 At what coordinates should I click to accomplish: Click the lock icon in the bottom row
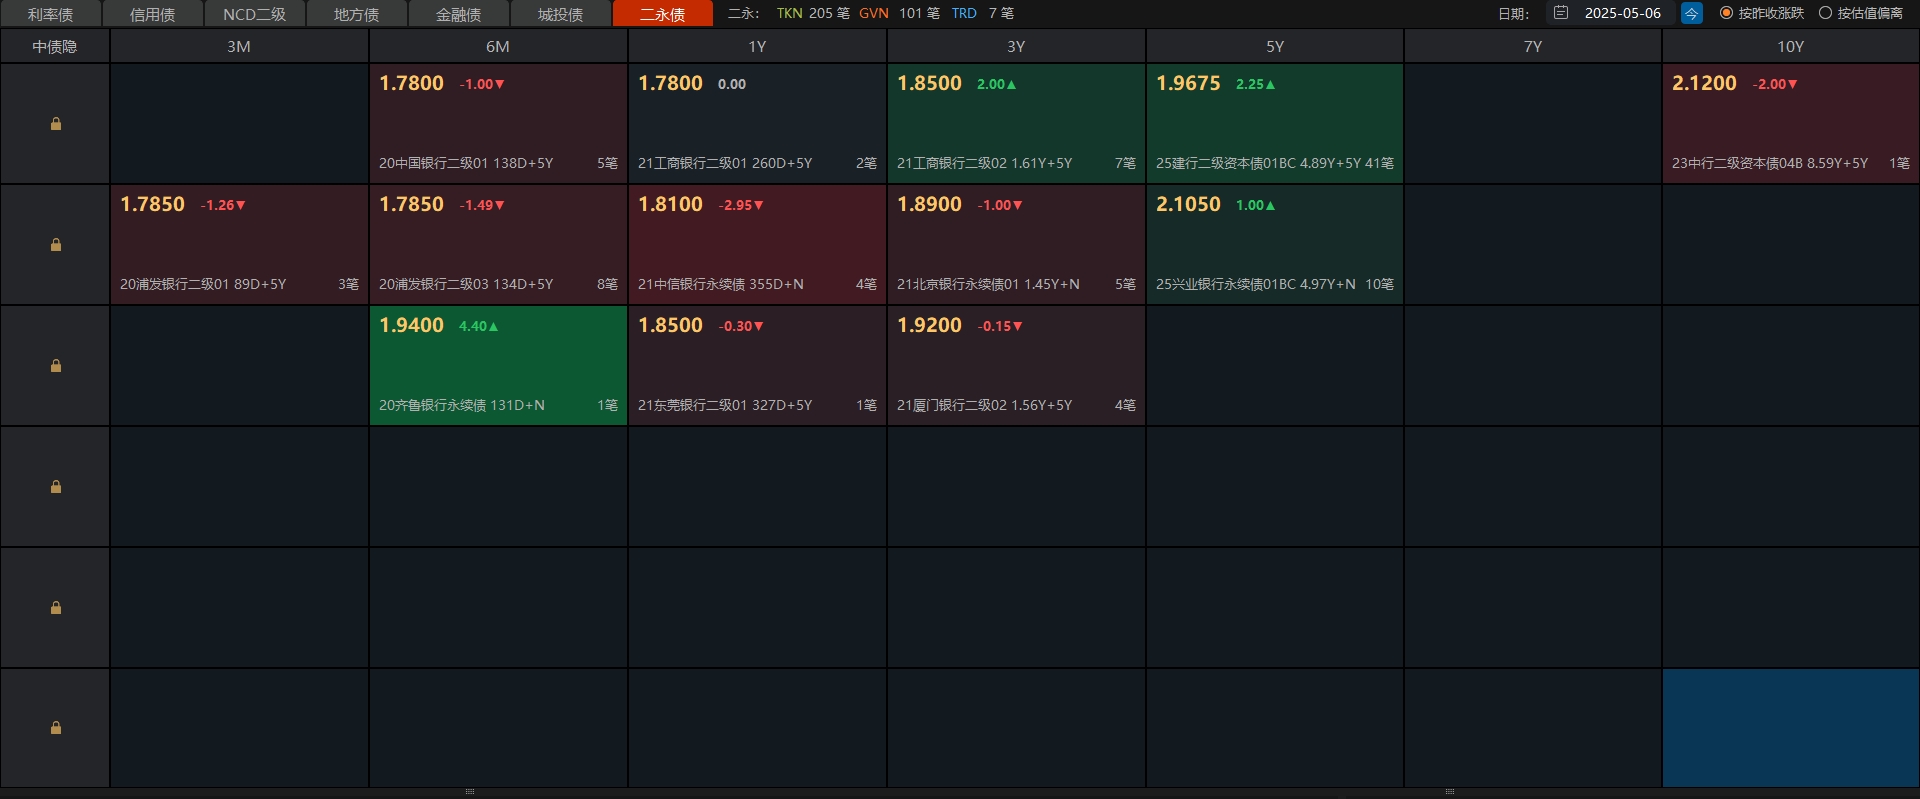pos(56,728)
